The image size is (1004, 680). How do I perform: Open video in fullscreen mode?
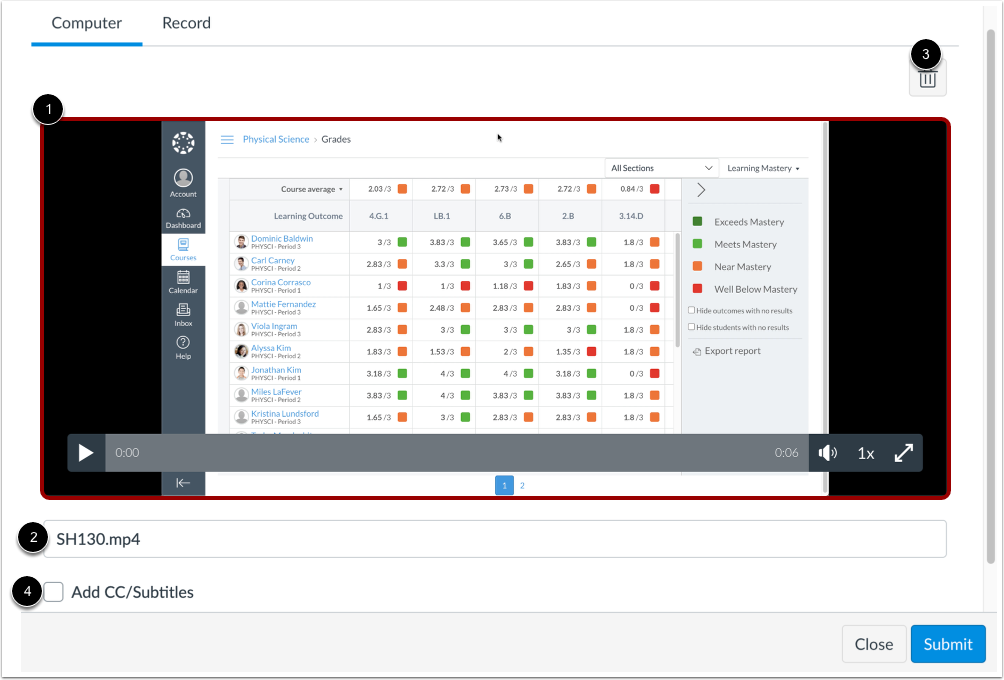[x=903, y=453]
